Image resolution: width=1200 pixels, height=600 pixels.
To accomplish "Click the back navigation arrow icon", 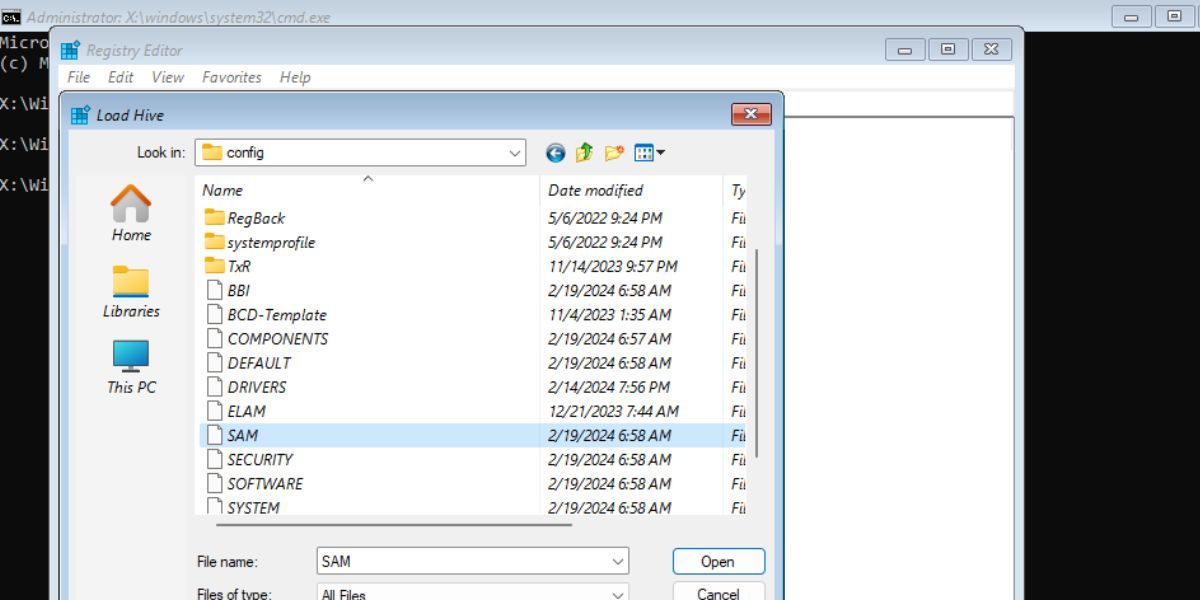I will [x=557, y=152].
